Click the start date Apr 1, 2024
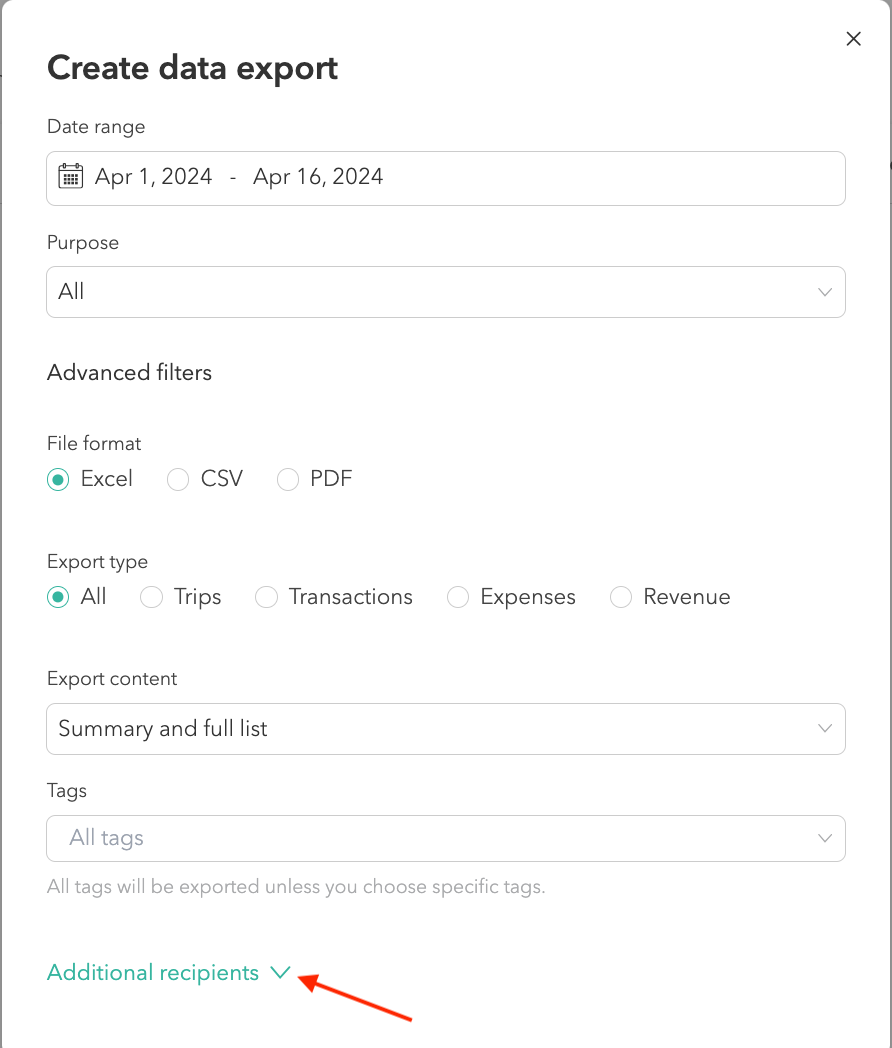This screenshot has height=1048, width=892. [x=153, y=177]
